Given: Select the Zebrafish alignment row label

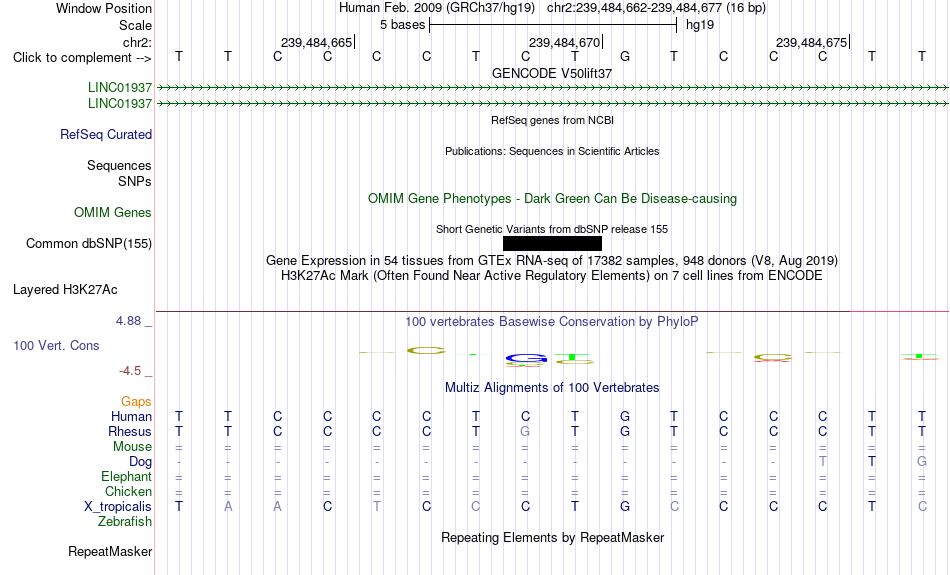Looking at the screenshot, I should pos(125,522).
